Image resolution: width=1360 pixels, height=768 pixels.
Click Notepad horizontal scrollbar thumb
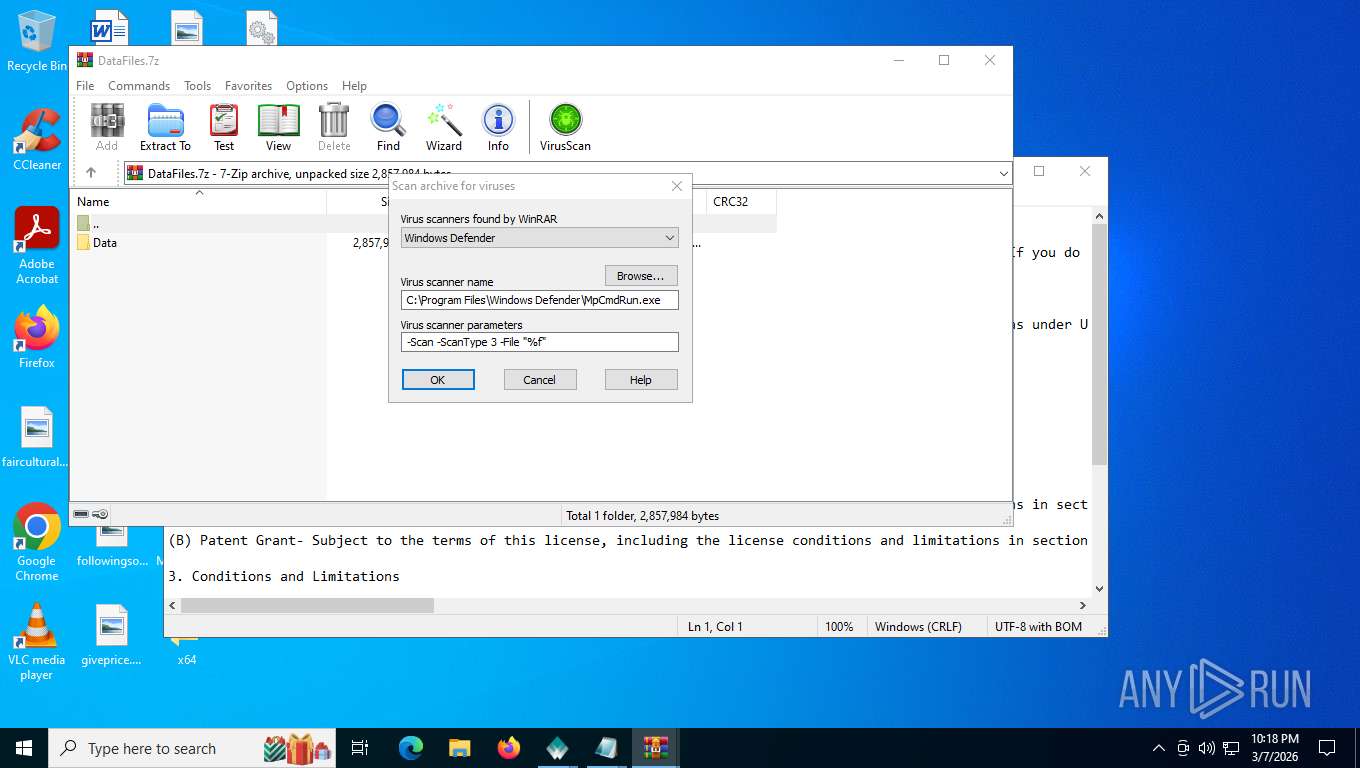(x=307, y=605)
